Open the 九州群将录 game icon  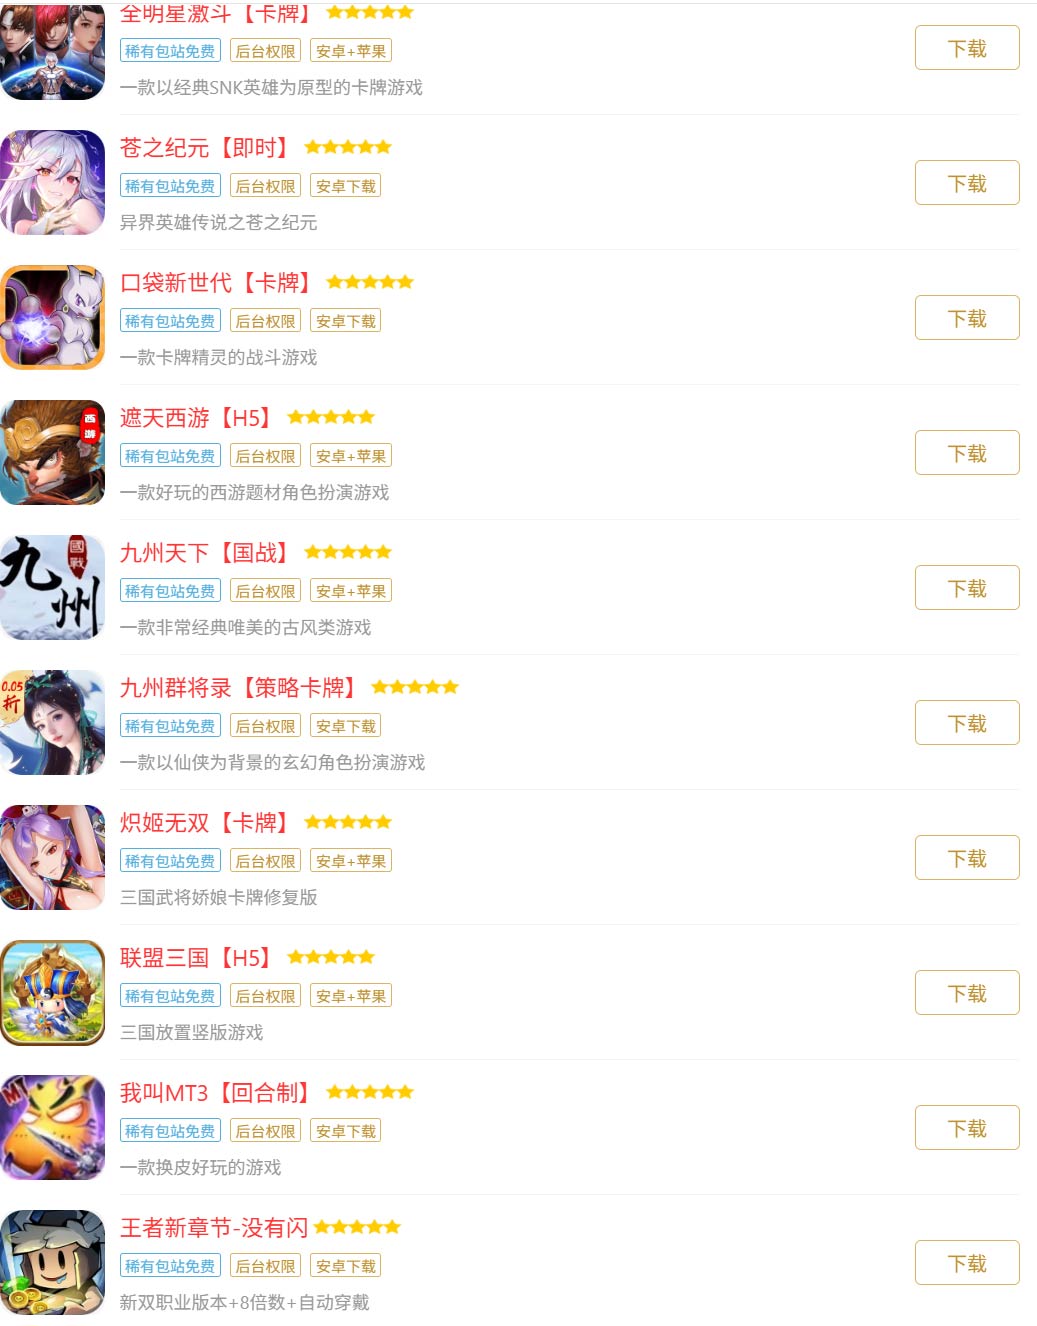click(x=52, y=722)
